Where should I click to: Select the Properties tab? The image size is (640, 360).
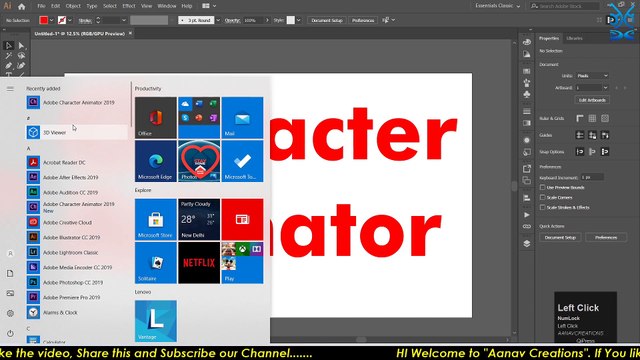(x=549, y=38)
